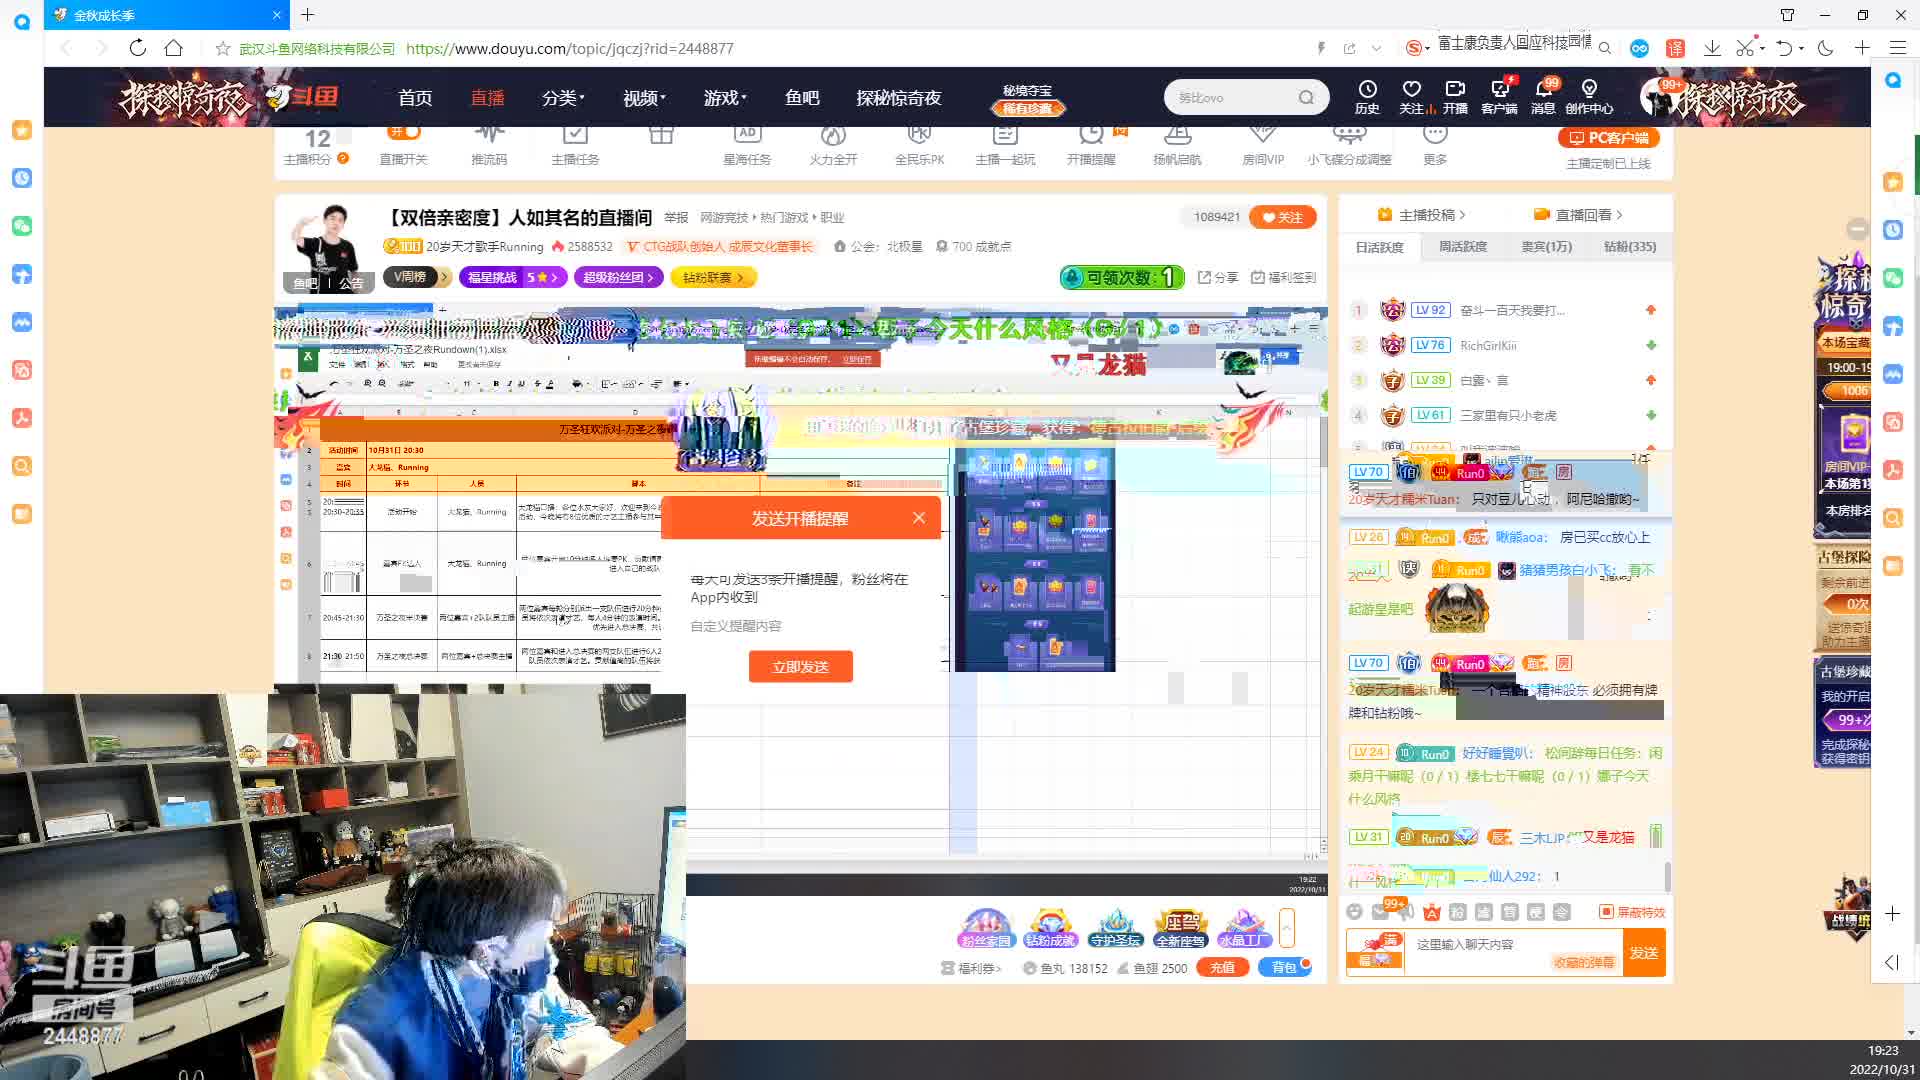Open the 直播 live menu item

coord(487,97)
